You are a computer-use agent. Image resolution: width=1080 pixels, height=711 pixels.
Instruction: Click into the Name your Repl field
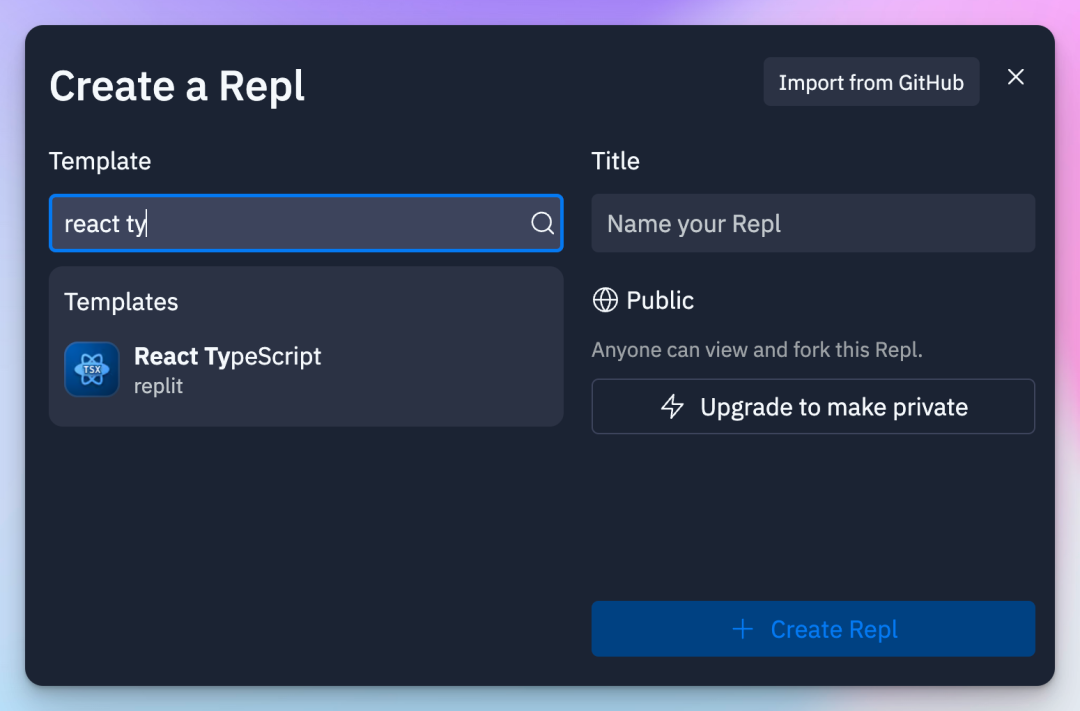tap(812, 223)
